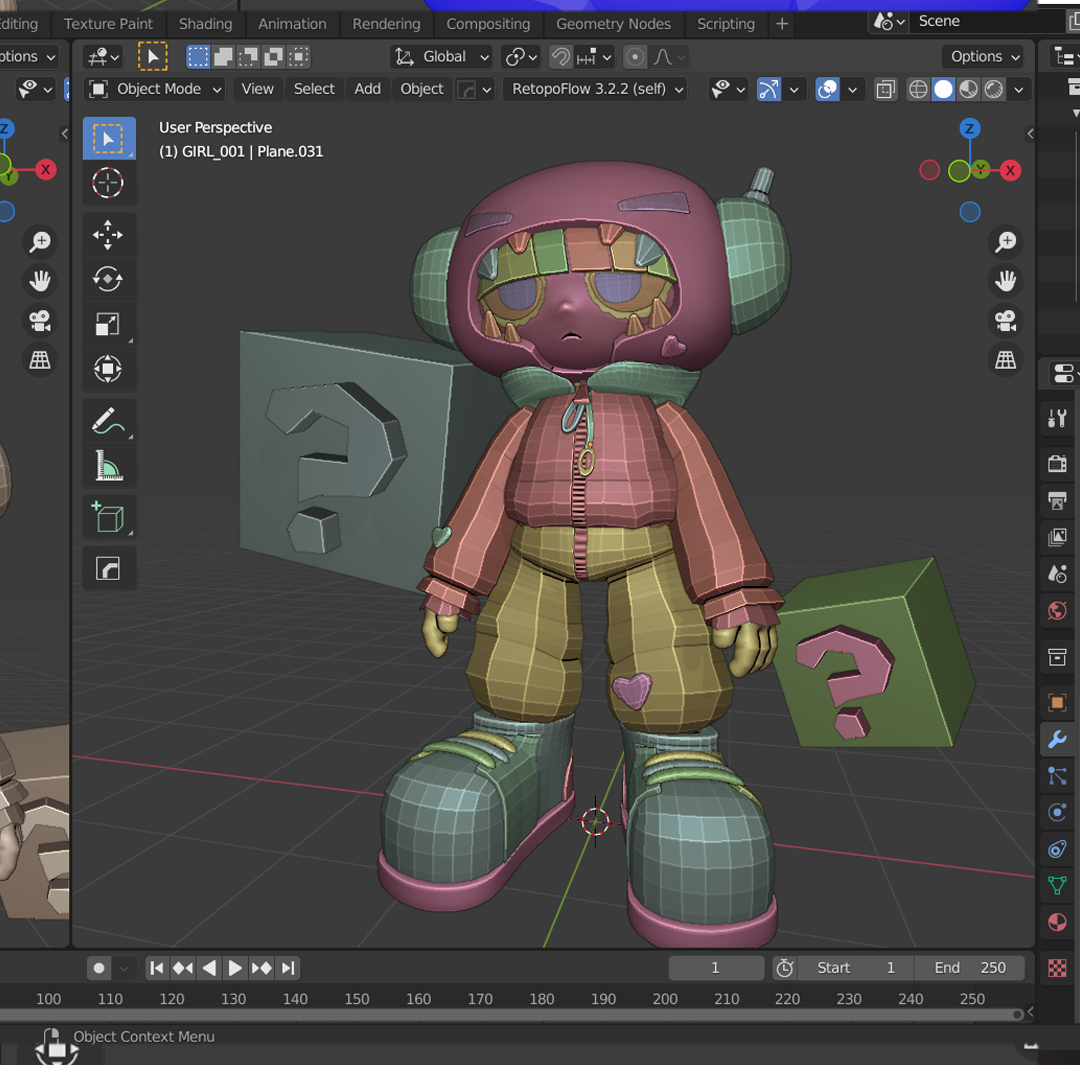
Task: Switch to Shading workspace tab
Action: (x=205, y=23)
